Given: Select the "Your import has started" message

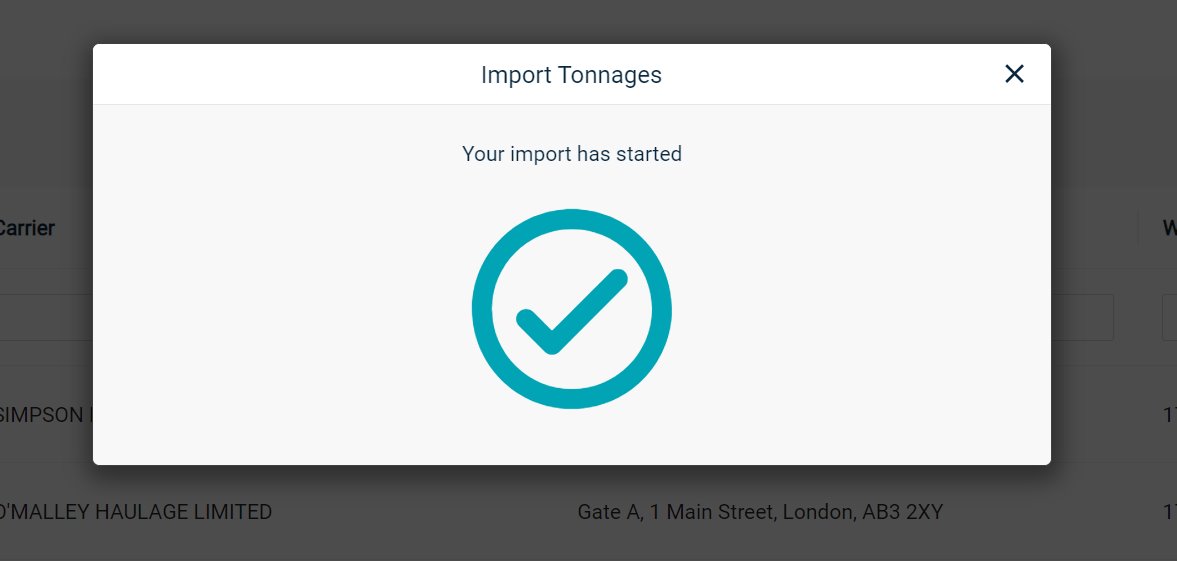Looking at the screenshot, I should click(572, 154).
